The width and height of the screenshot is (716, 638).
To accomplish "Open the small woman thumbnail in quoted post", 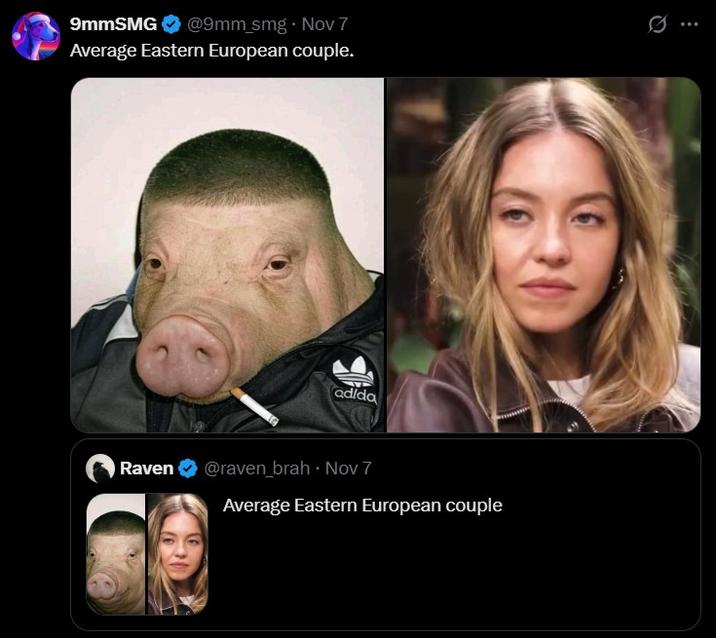I will click(x=178, y=553).
